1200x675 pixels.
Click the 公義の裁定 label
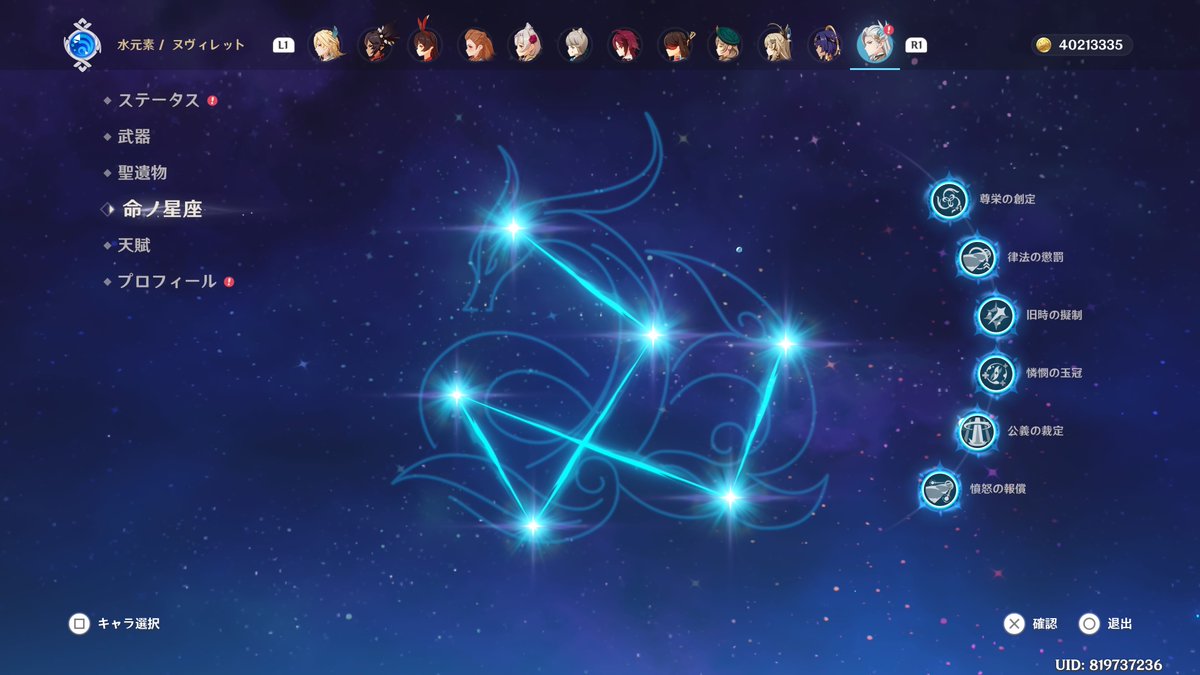click(x=1036, y=431)
